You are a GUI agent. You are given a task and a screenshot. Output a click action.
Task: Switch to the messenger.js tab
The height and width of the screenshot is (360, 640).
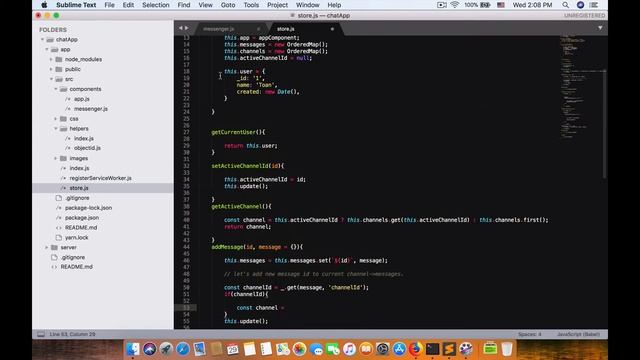click(x=219, y=29)
